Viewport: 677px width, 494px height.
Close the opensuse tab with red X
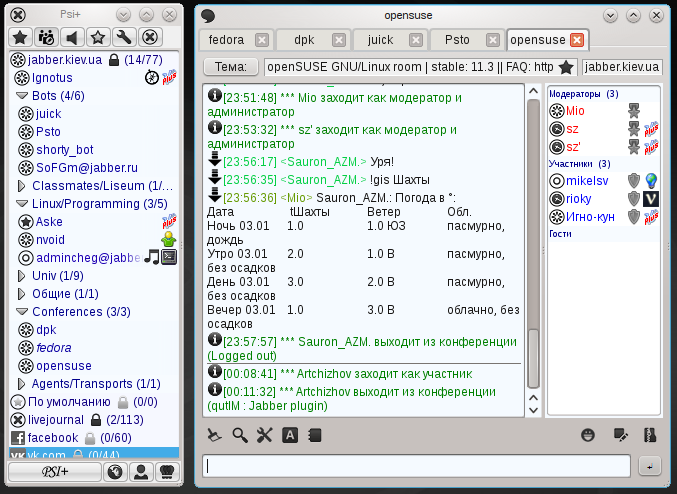coord(577,40)
